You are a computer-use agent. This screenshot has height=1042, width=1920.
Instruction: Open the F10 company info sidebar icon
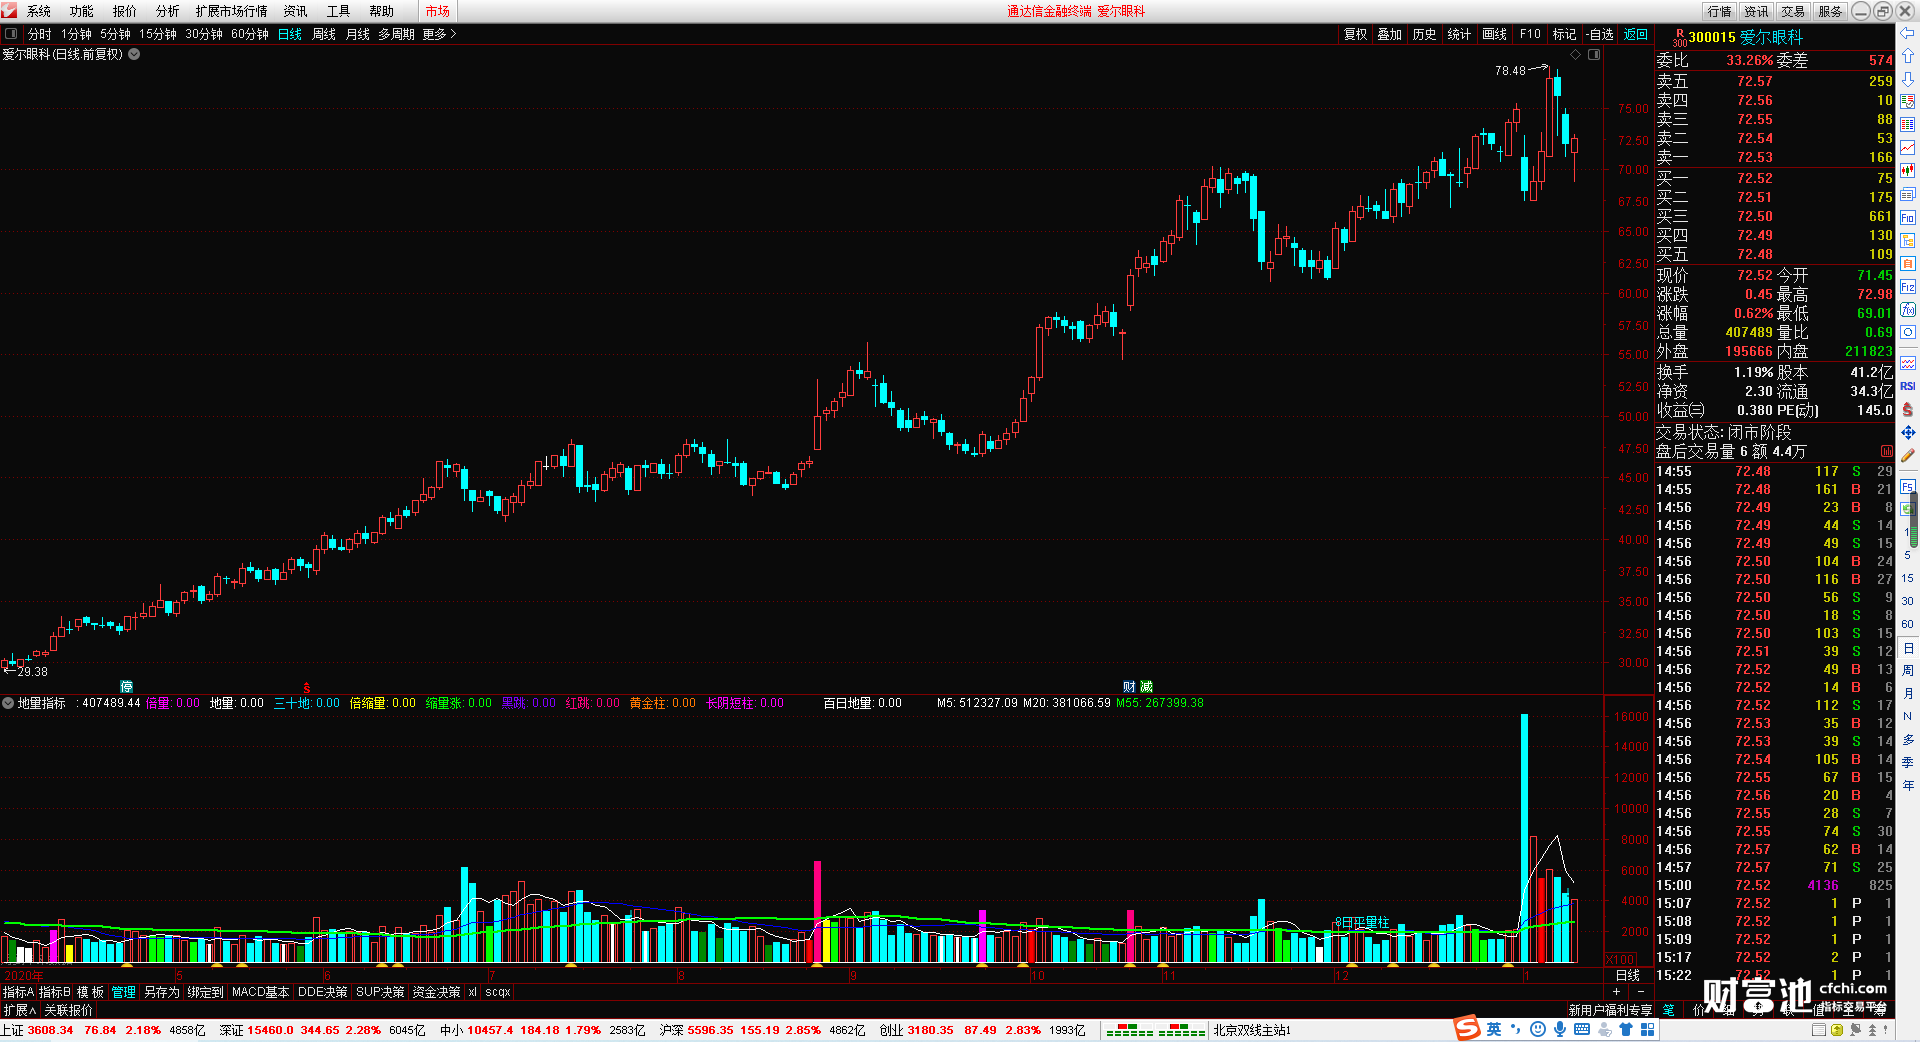(1907, 218)
